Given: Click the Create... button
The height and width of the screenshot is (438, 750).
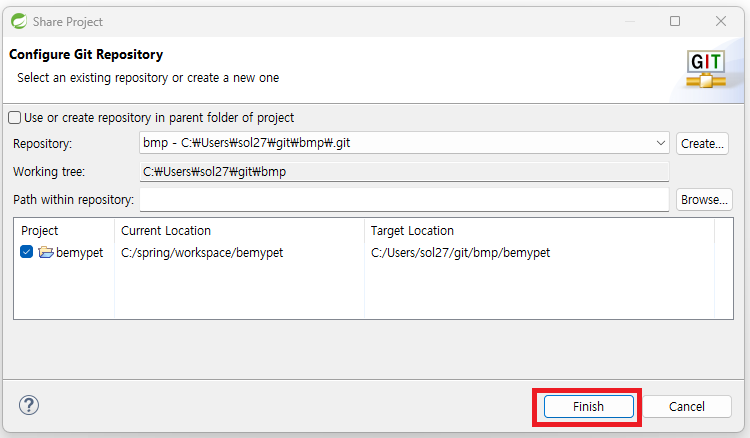Looking at the screenshot, I should point(702,143).
